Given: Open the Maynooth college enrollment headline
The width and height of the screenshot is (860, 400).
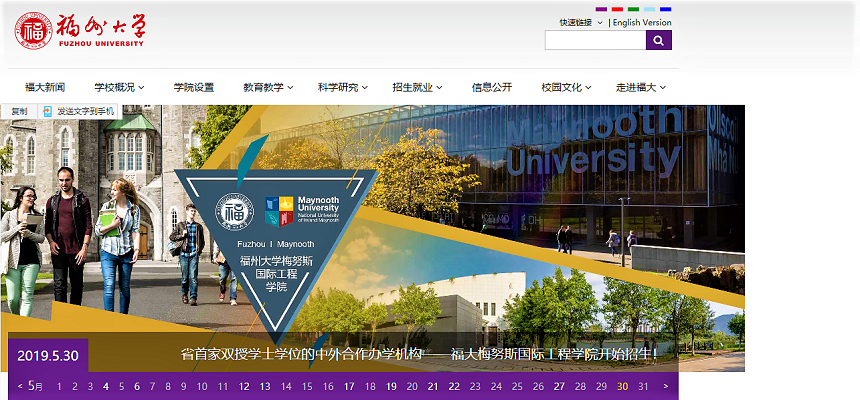Looking at the screenshot, I should point(420,354).
